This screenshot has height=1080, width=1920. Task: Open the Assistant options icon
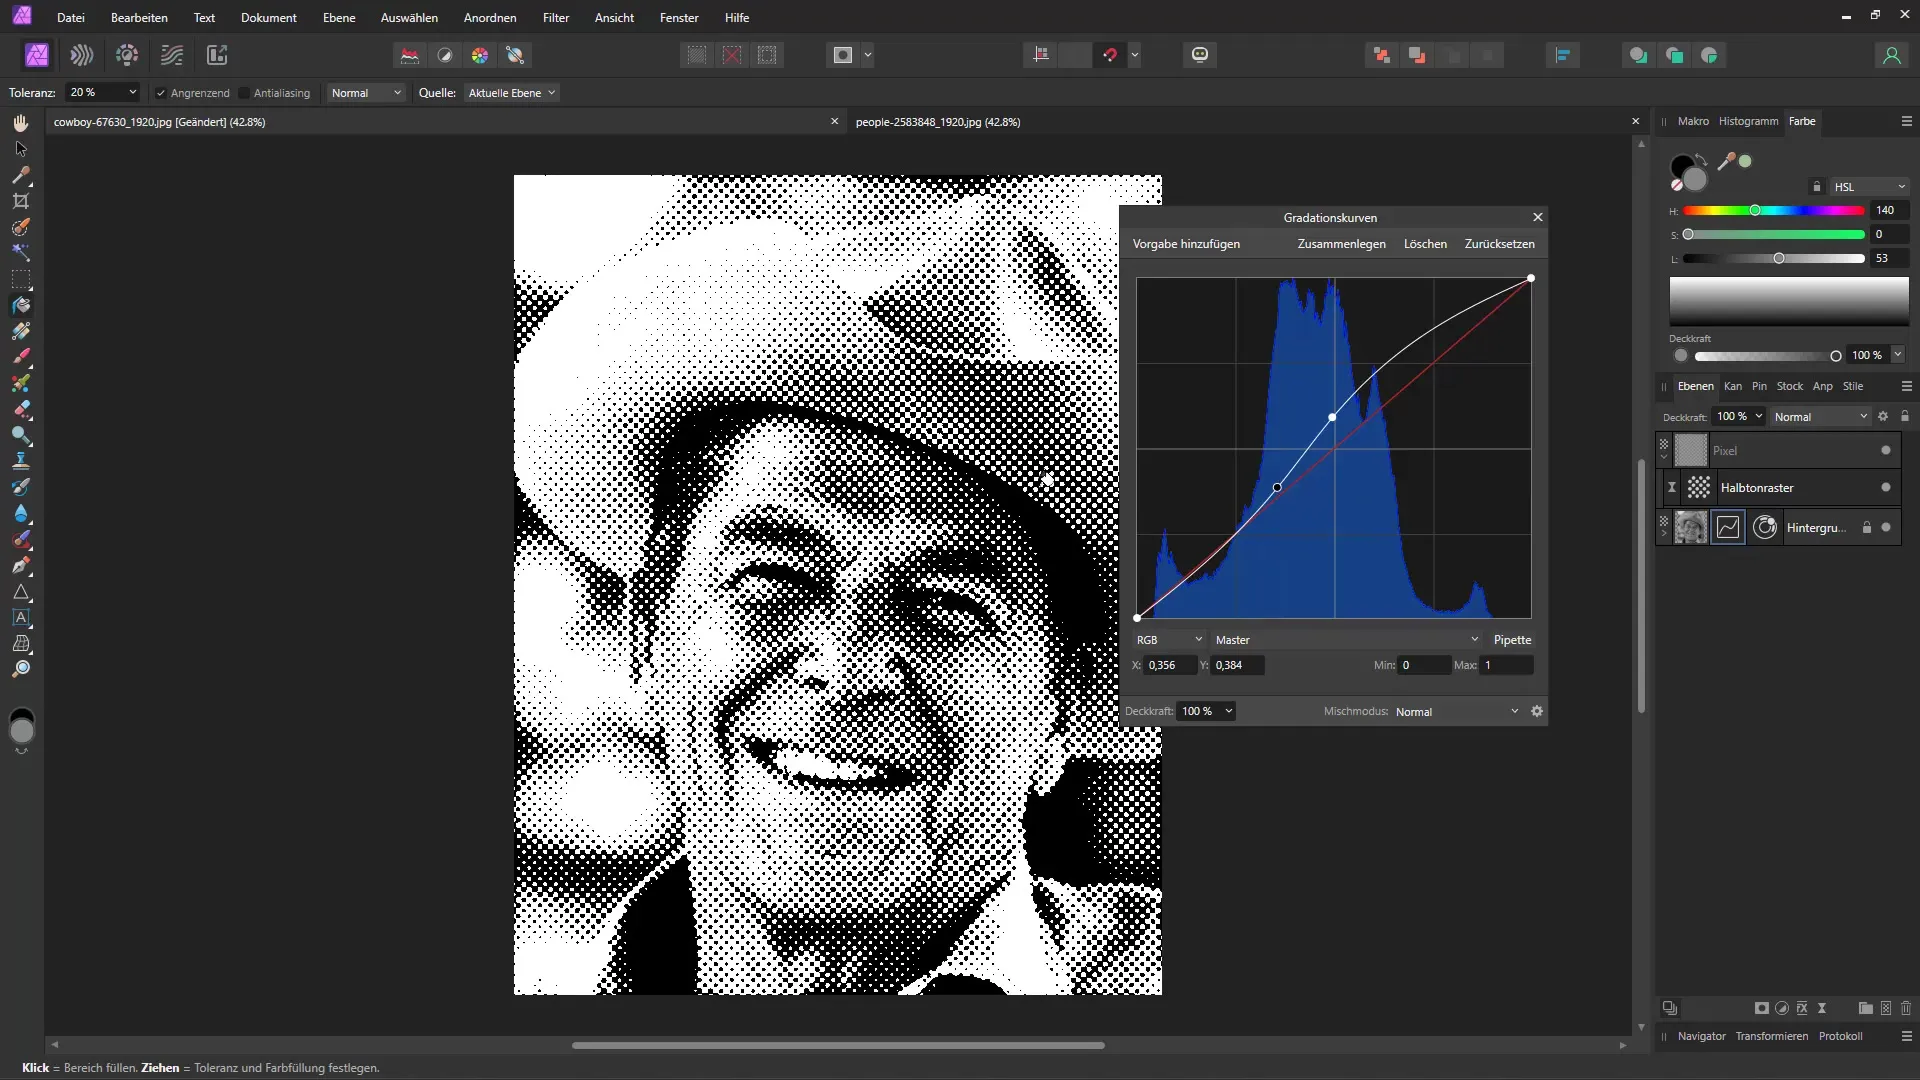(1200, 55)
